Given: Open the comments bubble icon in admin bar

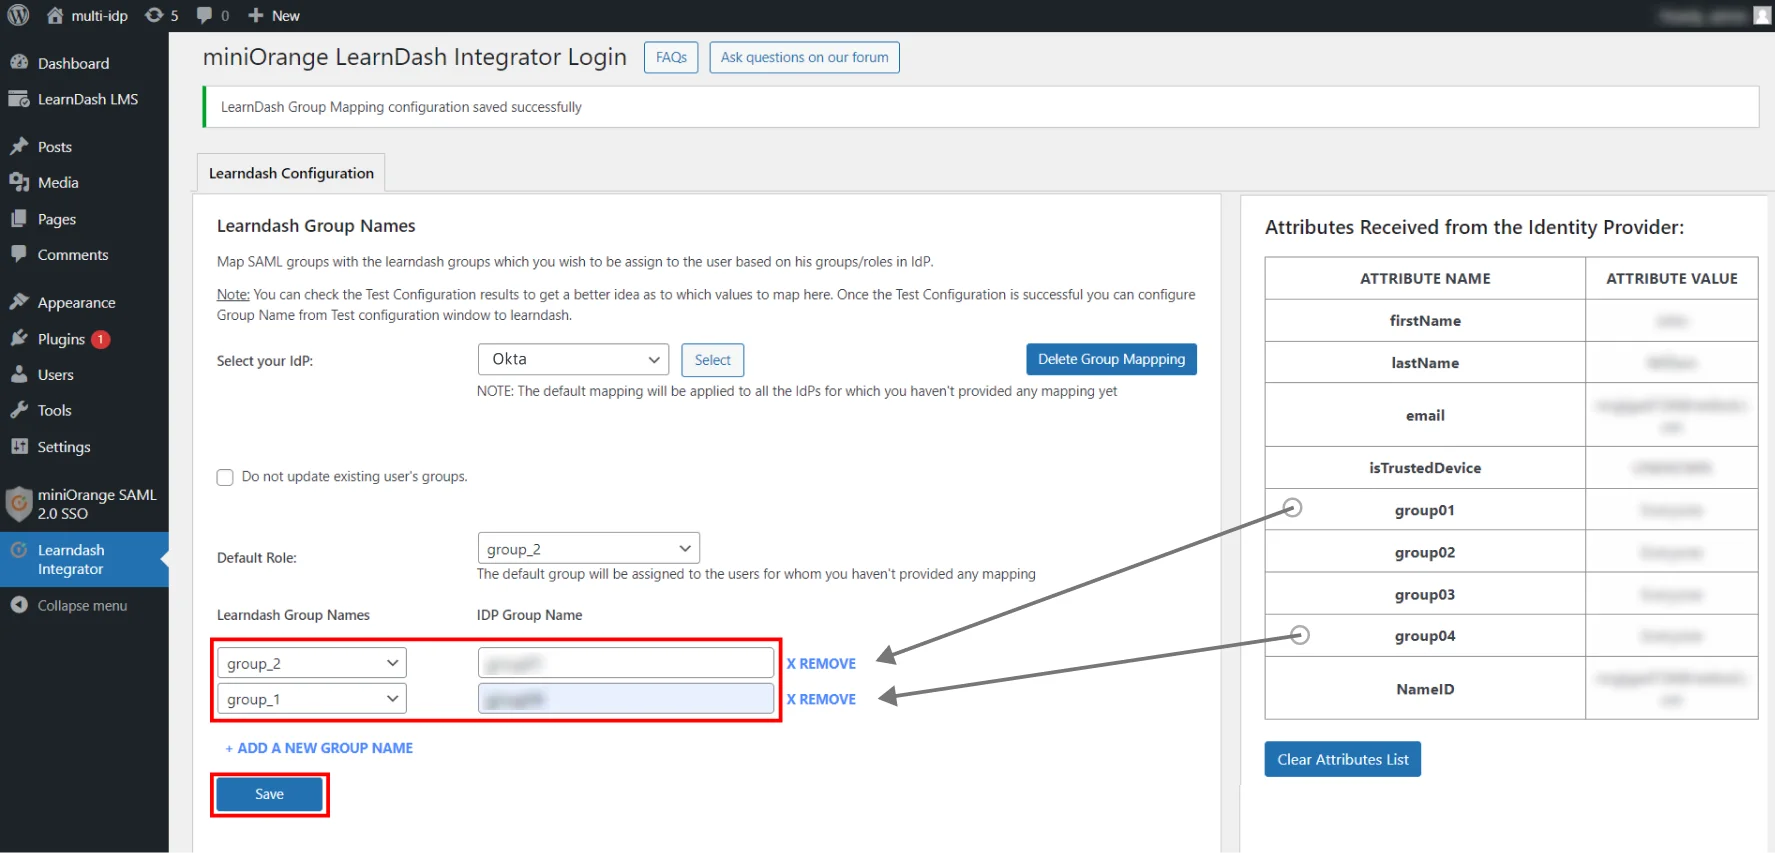Looking at the screenshot, I should pyautogui.click(x=205, y=15).
